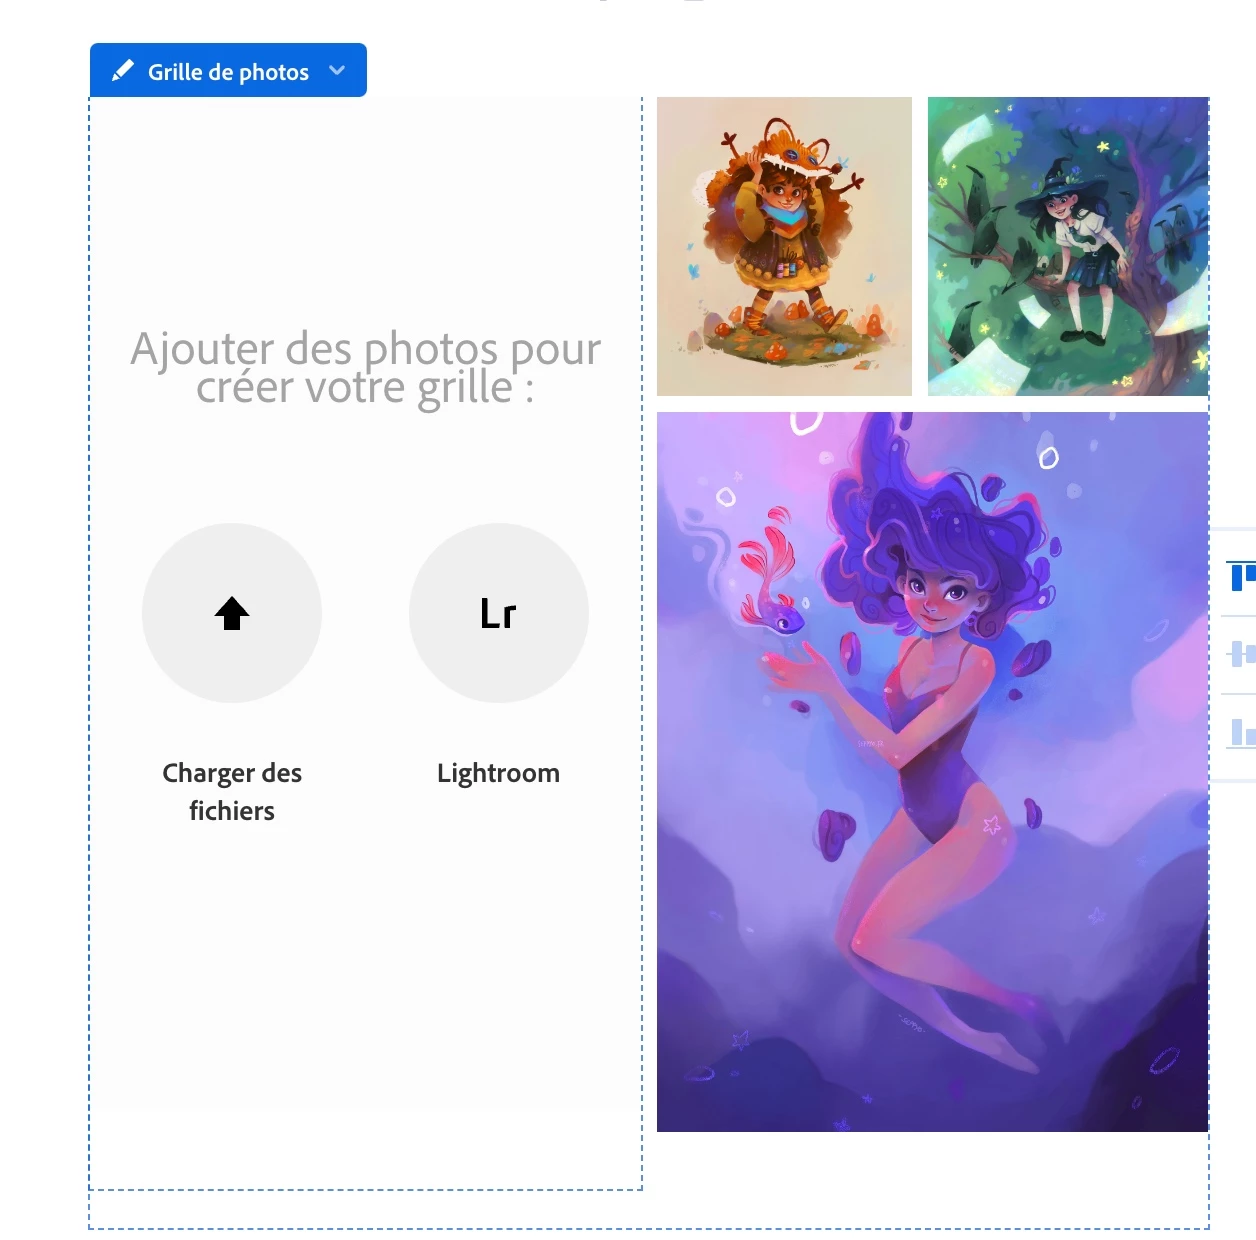The image size is (1256, 1240).
Task: Apply the align top icon
Action: pos(1241,576)
